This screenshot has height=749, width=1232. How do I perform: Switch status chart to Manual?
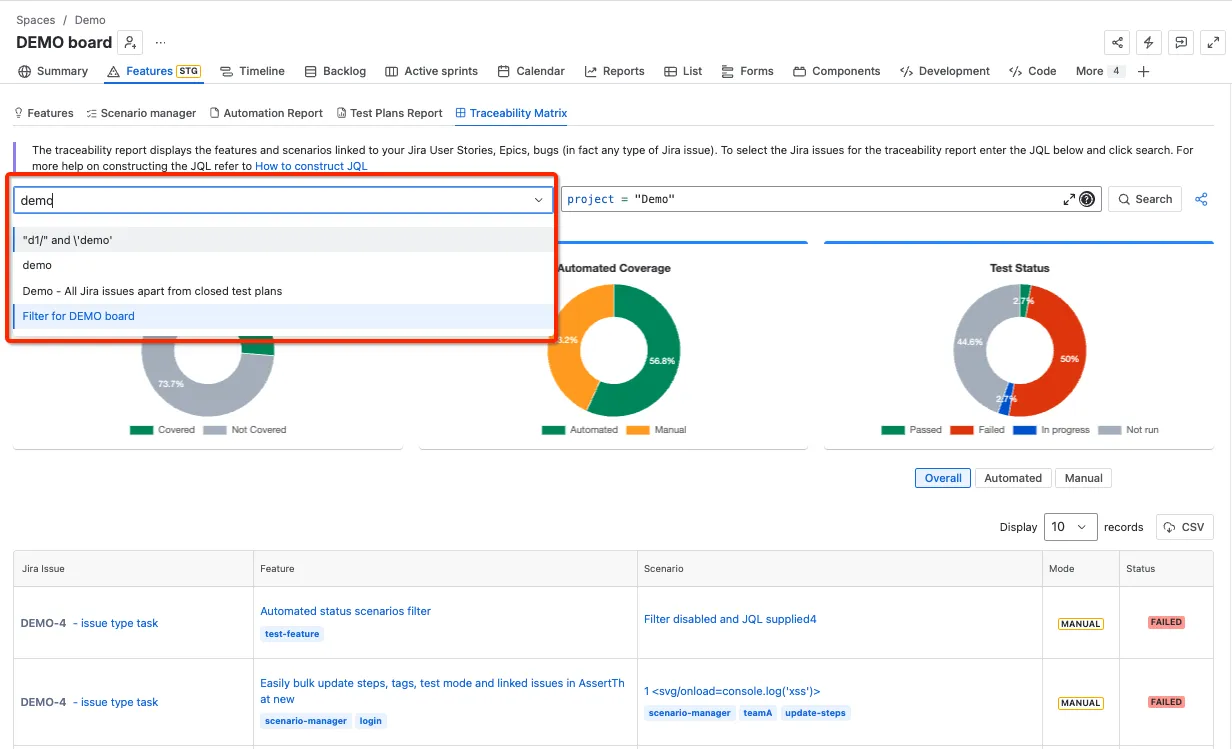pyautogui.click(x=1083, y=478)
